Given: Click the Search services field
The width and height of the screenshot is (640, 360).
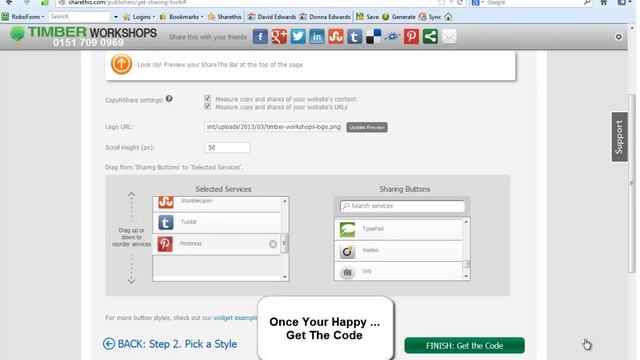Looking at the screenshot, I should tap(402, 206).
